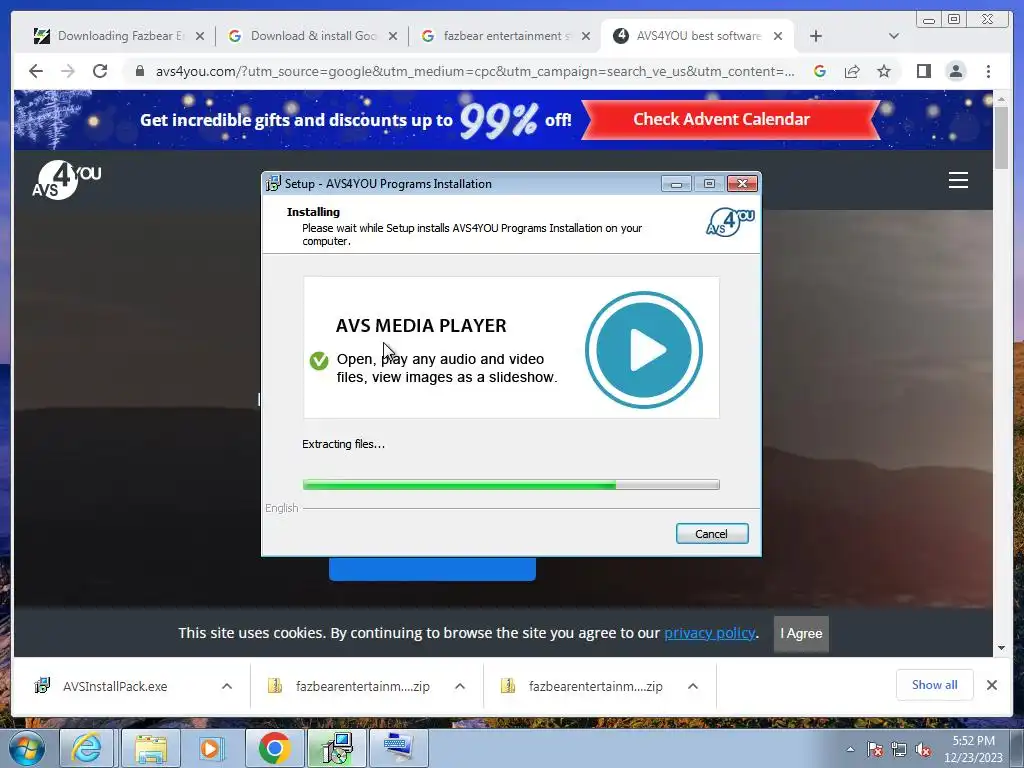This screenshot has height=768, width=1024.
Task: Switch to the Download & install Google tab
Action: [304, 36]
